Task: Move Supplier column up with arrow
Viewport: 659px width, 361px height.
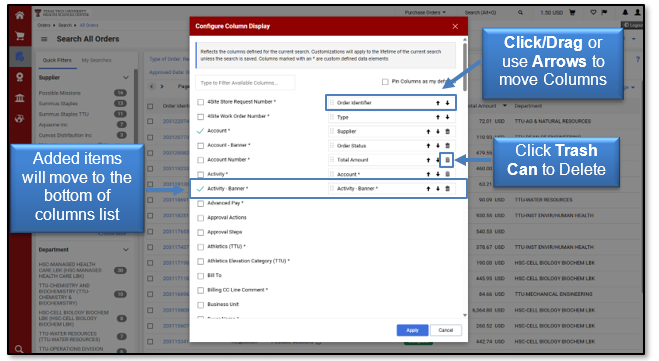Action: click(428, 132)
